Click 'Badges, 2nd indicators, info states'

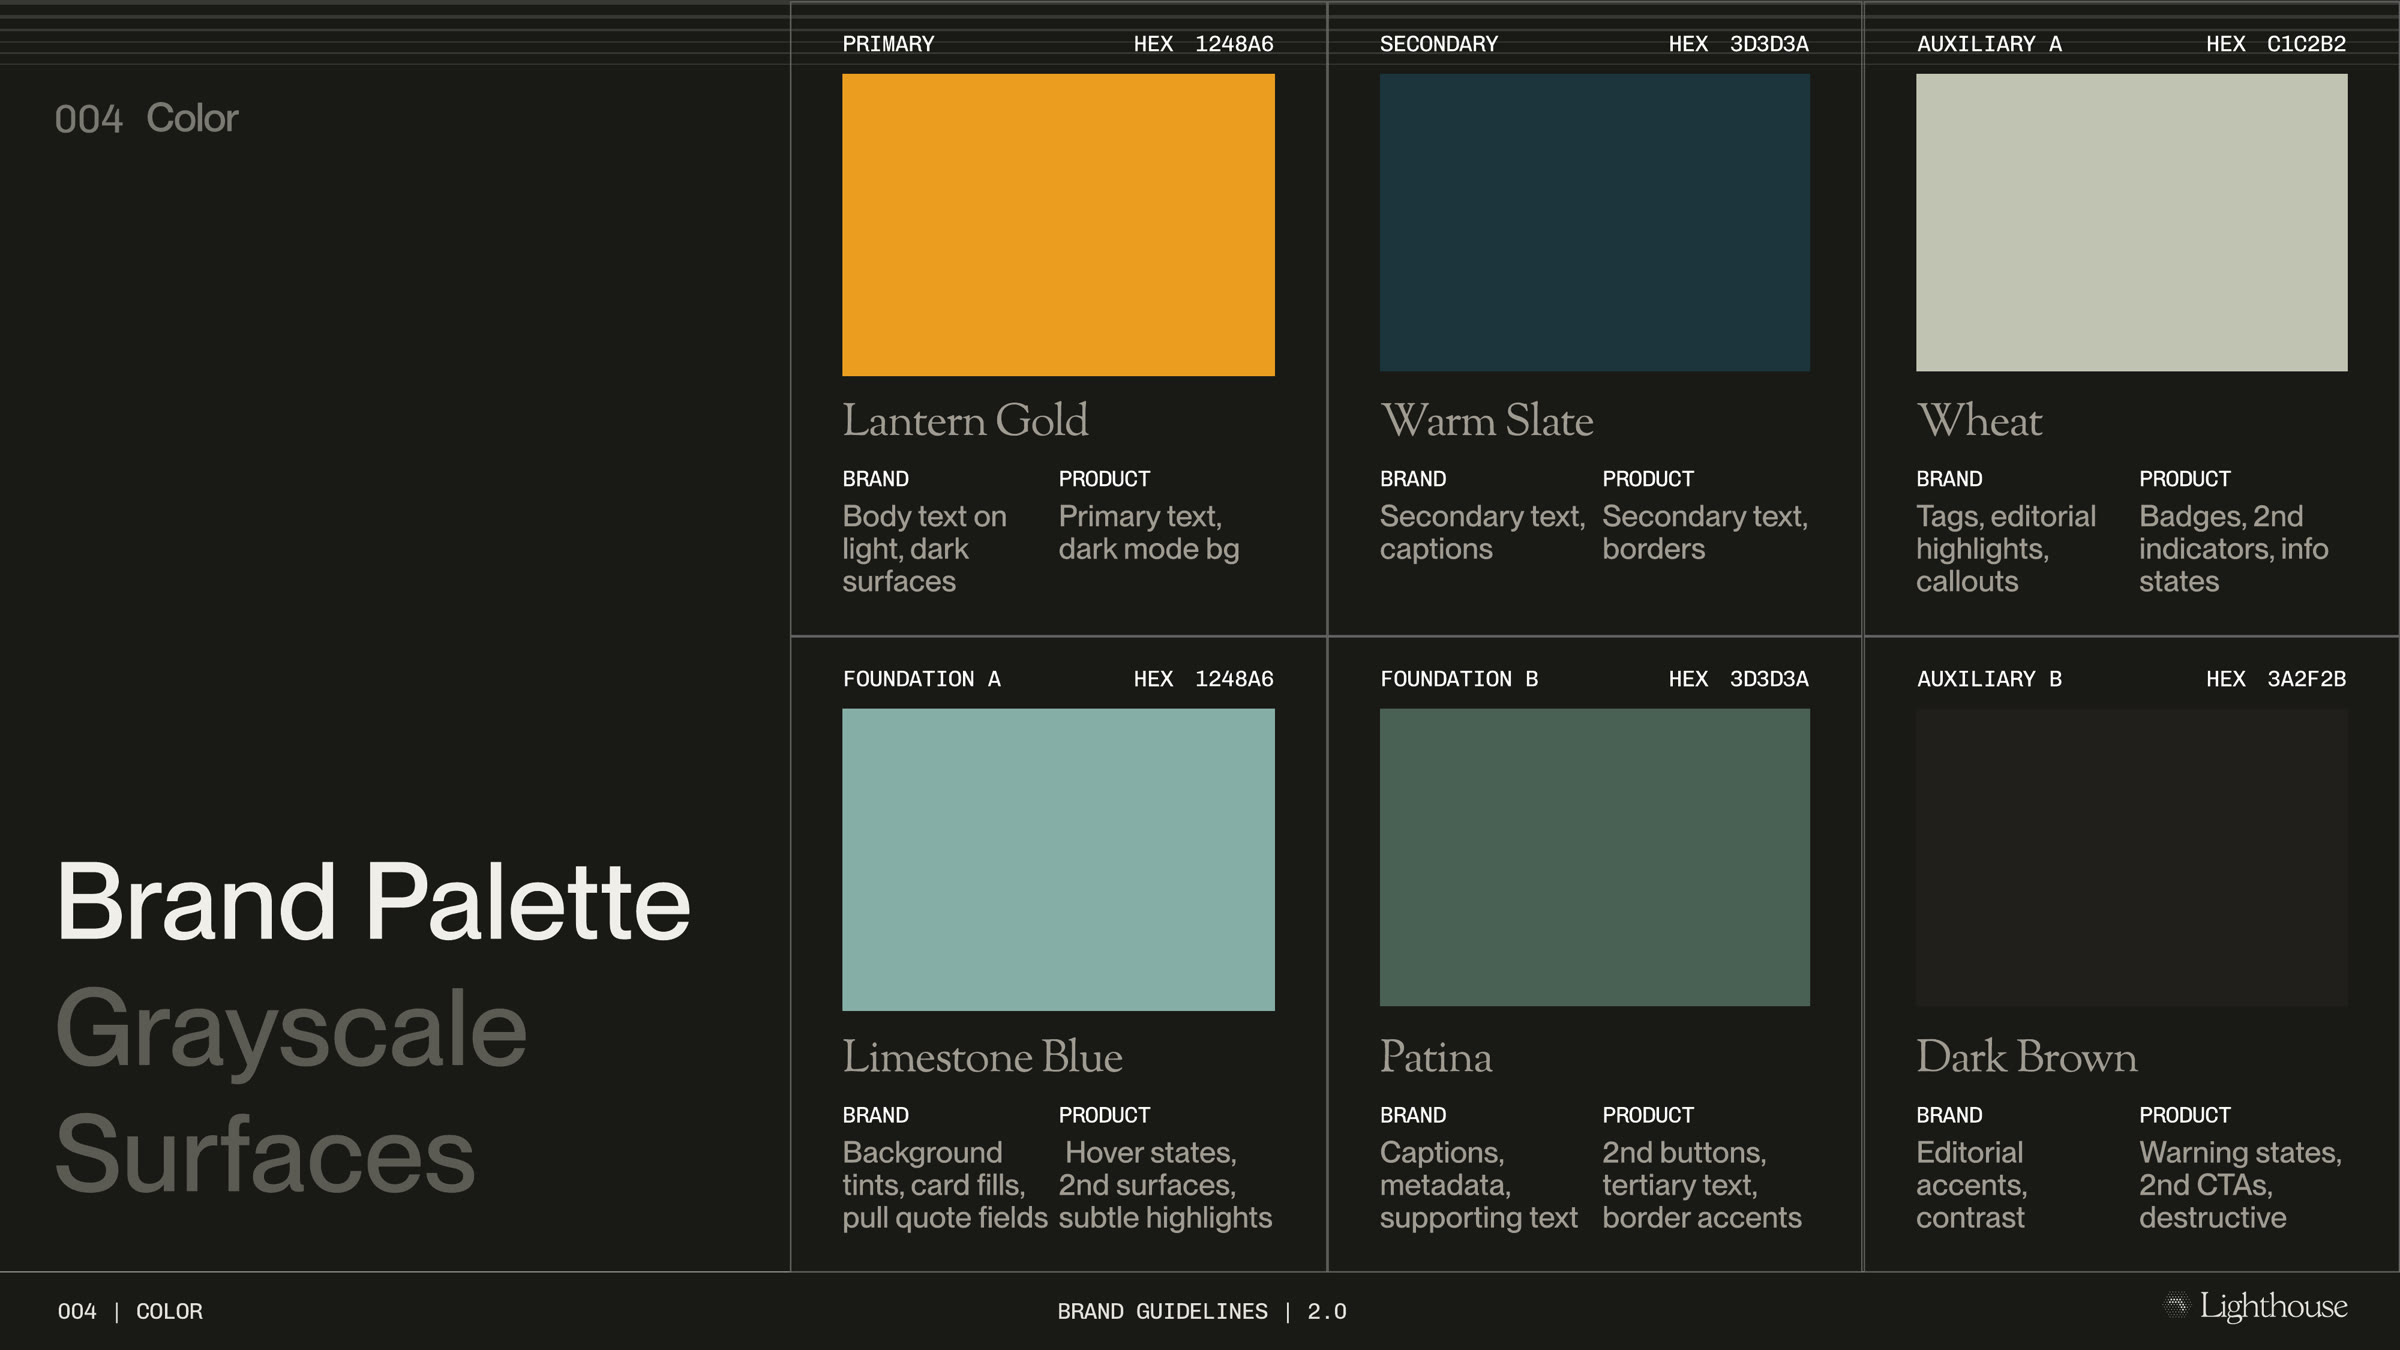point(2233,549)
